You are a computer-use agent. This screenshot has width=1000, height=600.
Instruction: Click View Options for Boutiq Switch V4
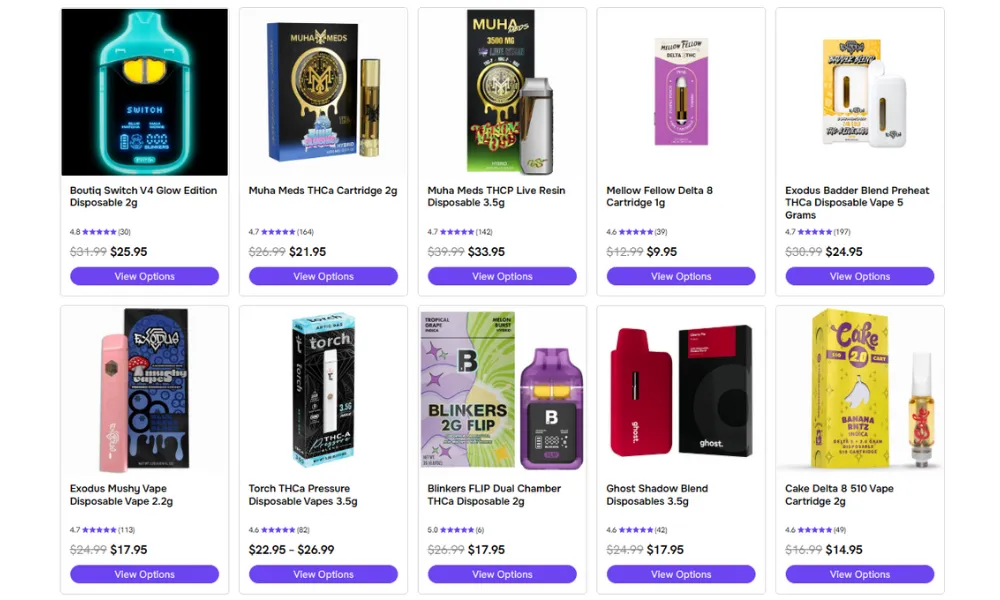click(144, 276)
